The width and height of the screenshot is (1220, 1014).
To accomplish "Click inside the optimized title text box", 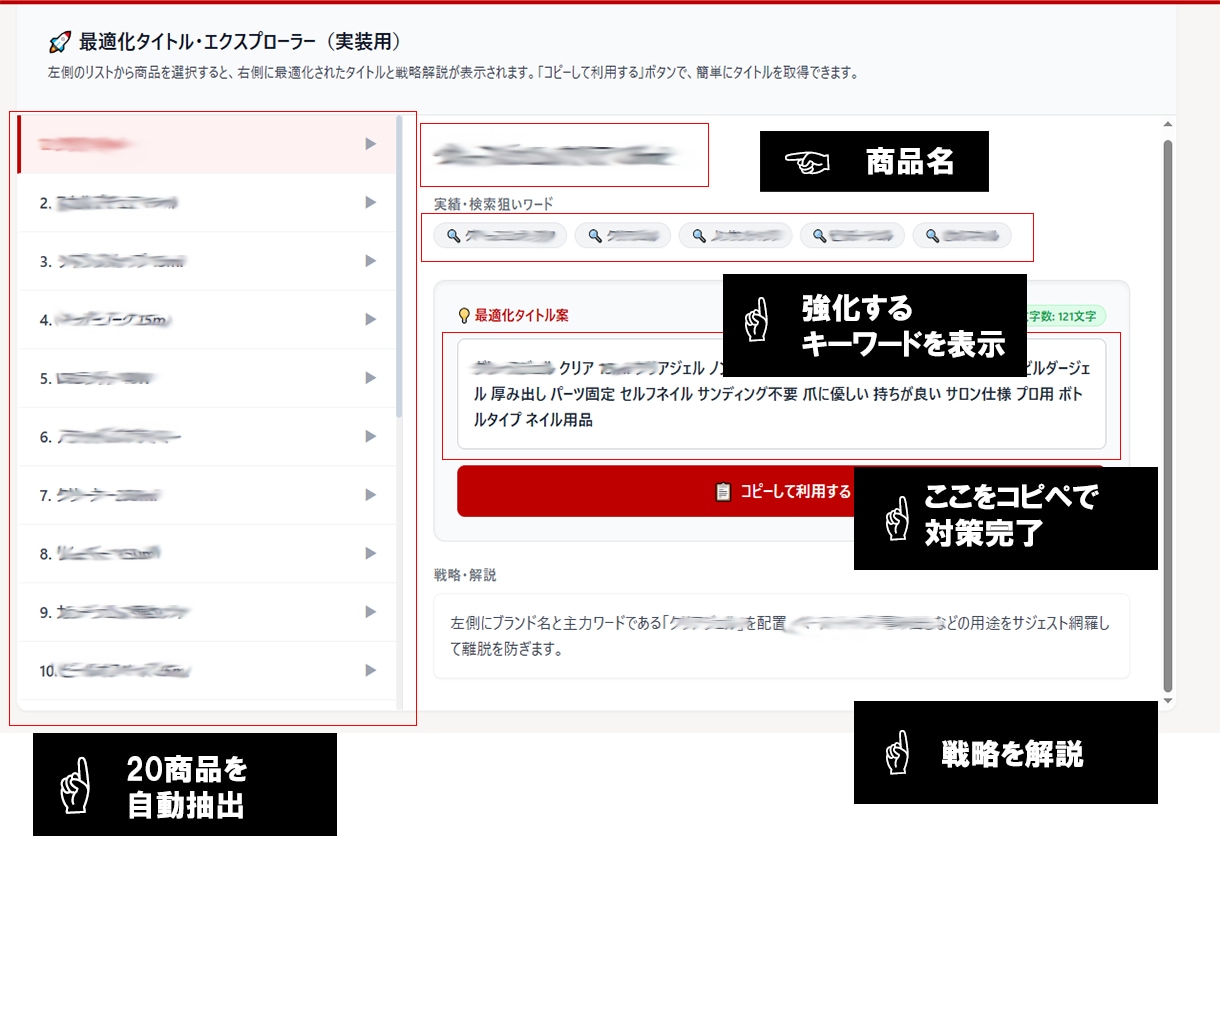I will click(x=781, y=394).
